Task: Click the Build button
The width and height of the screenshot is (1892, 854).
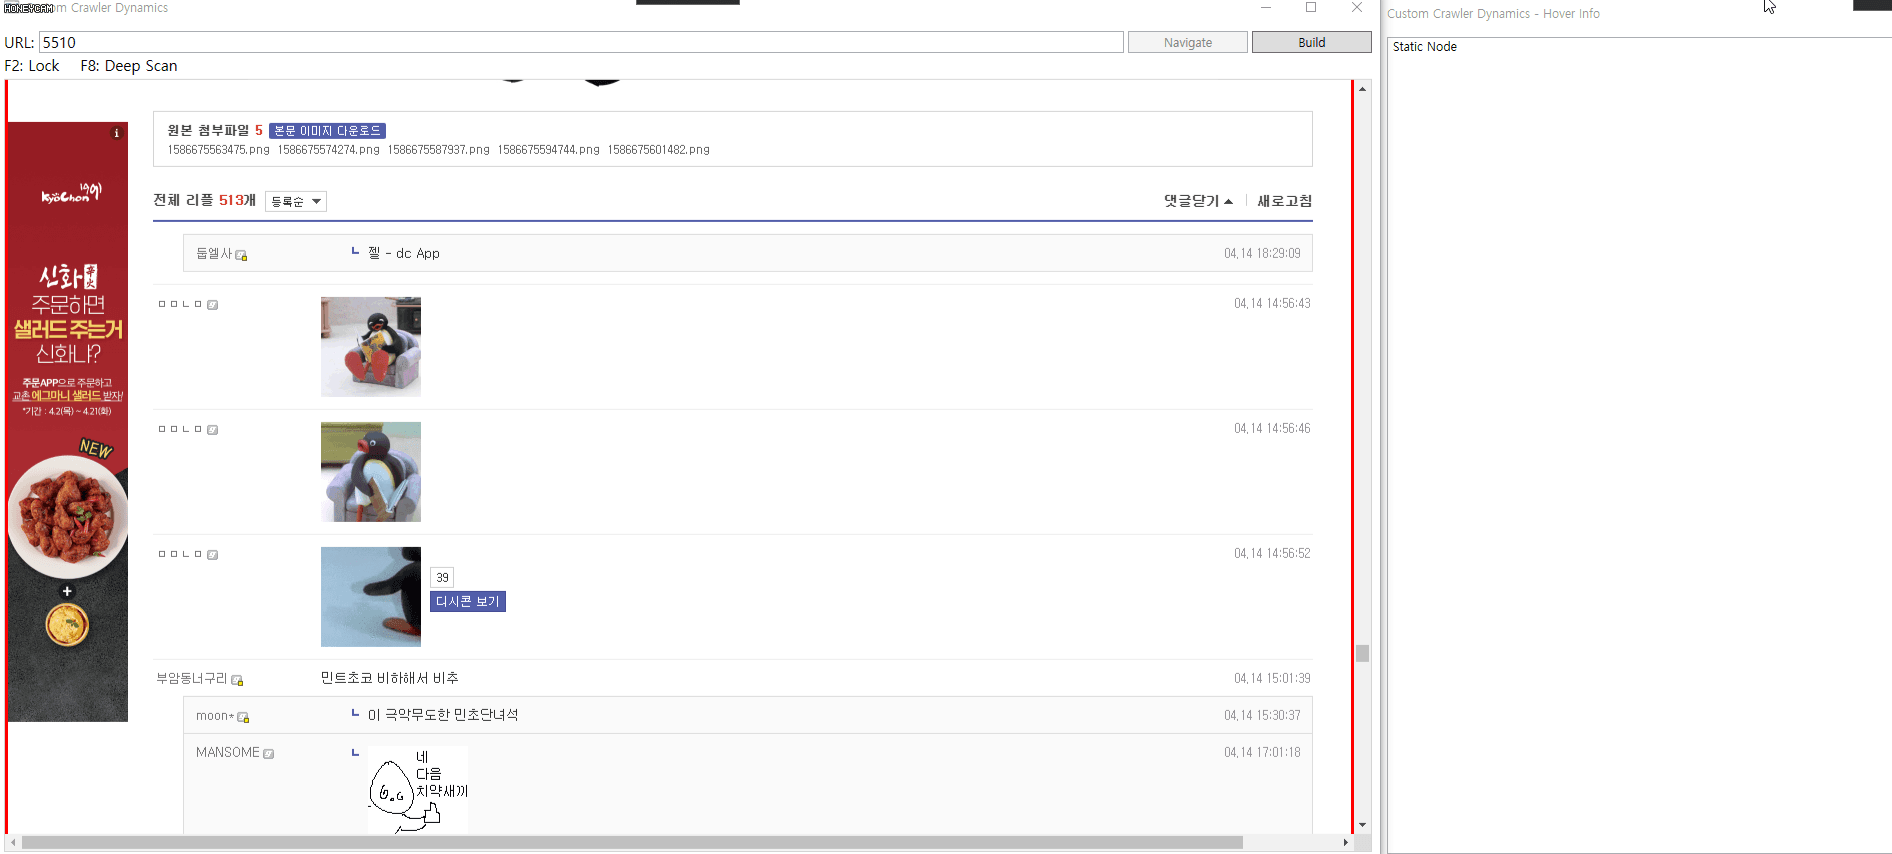Action: pos(1312,42)
